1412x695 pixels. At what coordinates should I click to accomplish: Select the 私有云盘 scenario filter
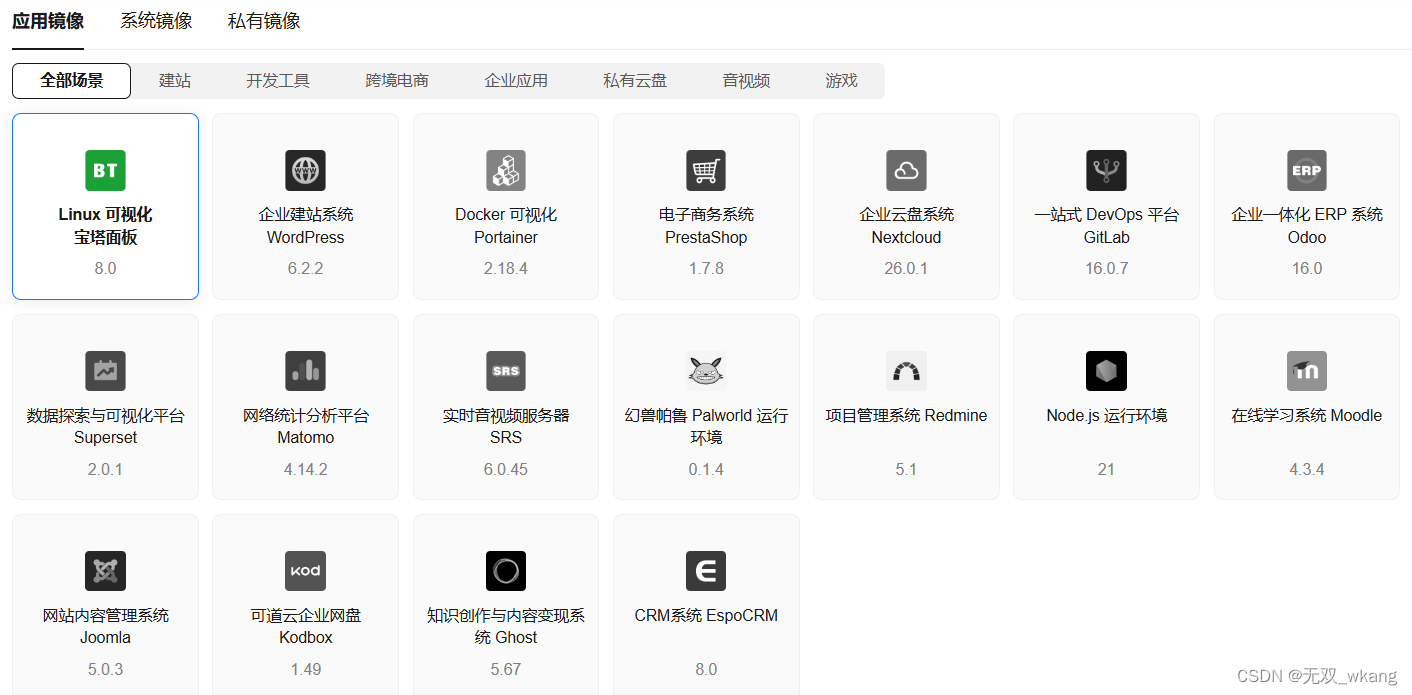pyautogui.click(x=635, y=81)
